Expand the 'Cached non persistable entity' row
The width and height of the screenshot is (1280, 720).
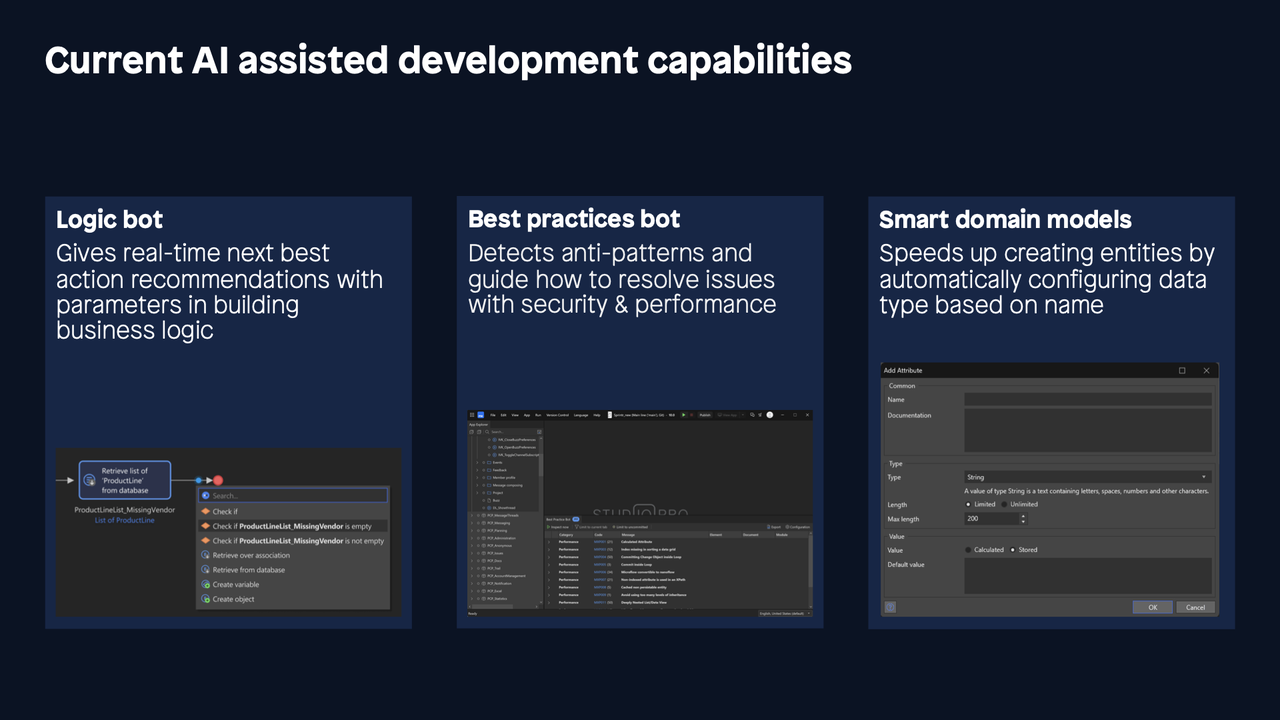coord(549,587)
